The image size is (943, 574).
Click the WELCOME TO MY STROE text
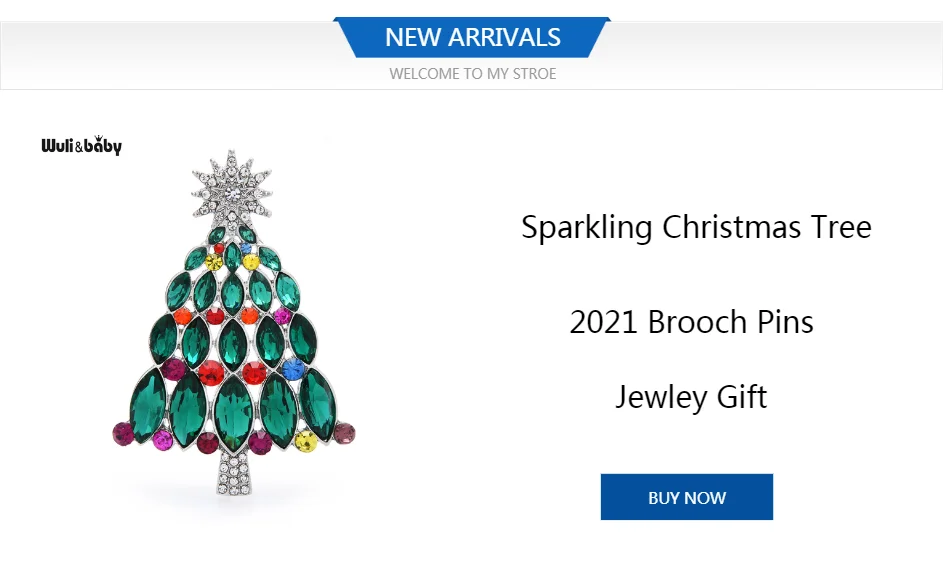[472, 74]
